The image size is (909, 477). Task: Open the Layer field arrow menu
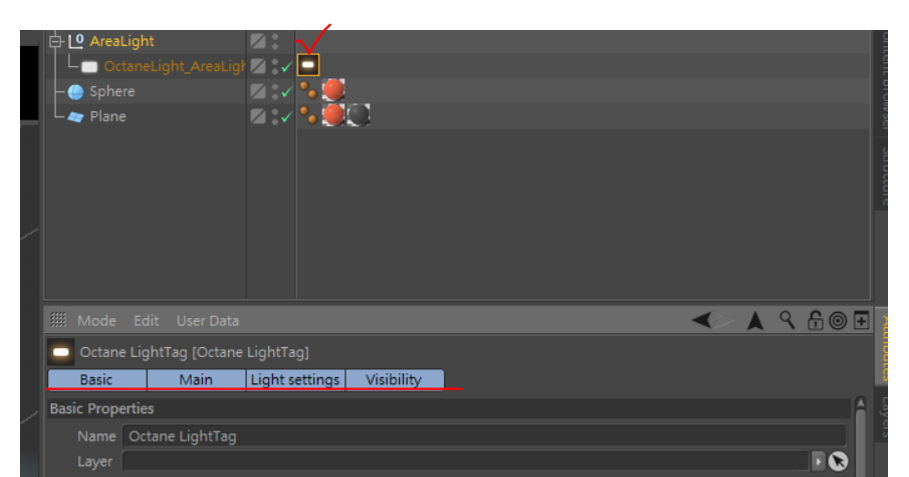[x=817, y=461]
